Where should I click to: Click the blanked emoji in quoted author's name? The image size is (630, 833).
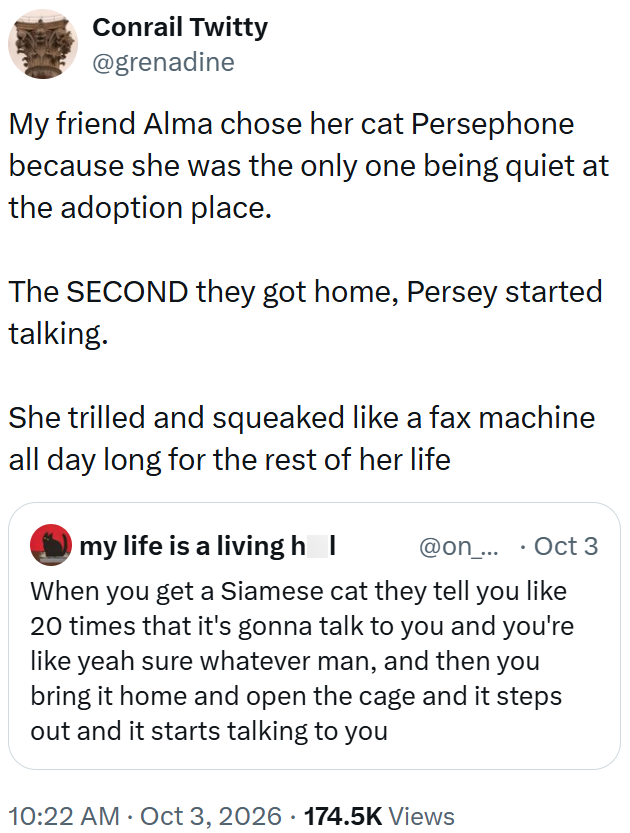point(317,546)
